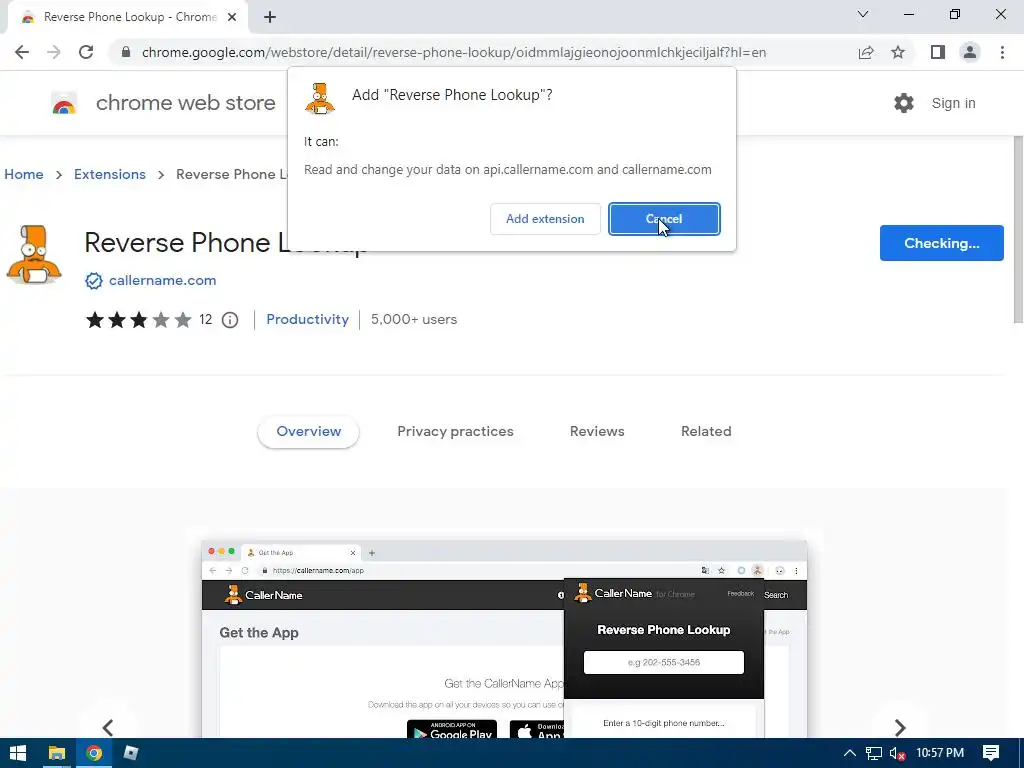Go forward in browser
1024x768 pixels.
54,52
